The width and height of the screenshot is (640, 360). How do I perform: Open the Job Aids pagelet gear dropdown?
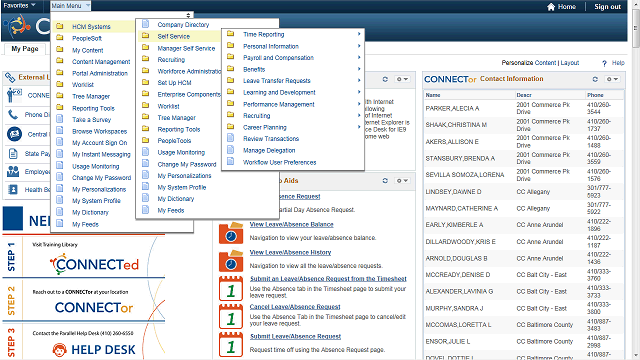click(402, 180)
